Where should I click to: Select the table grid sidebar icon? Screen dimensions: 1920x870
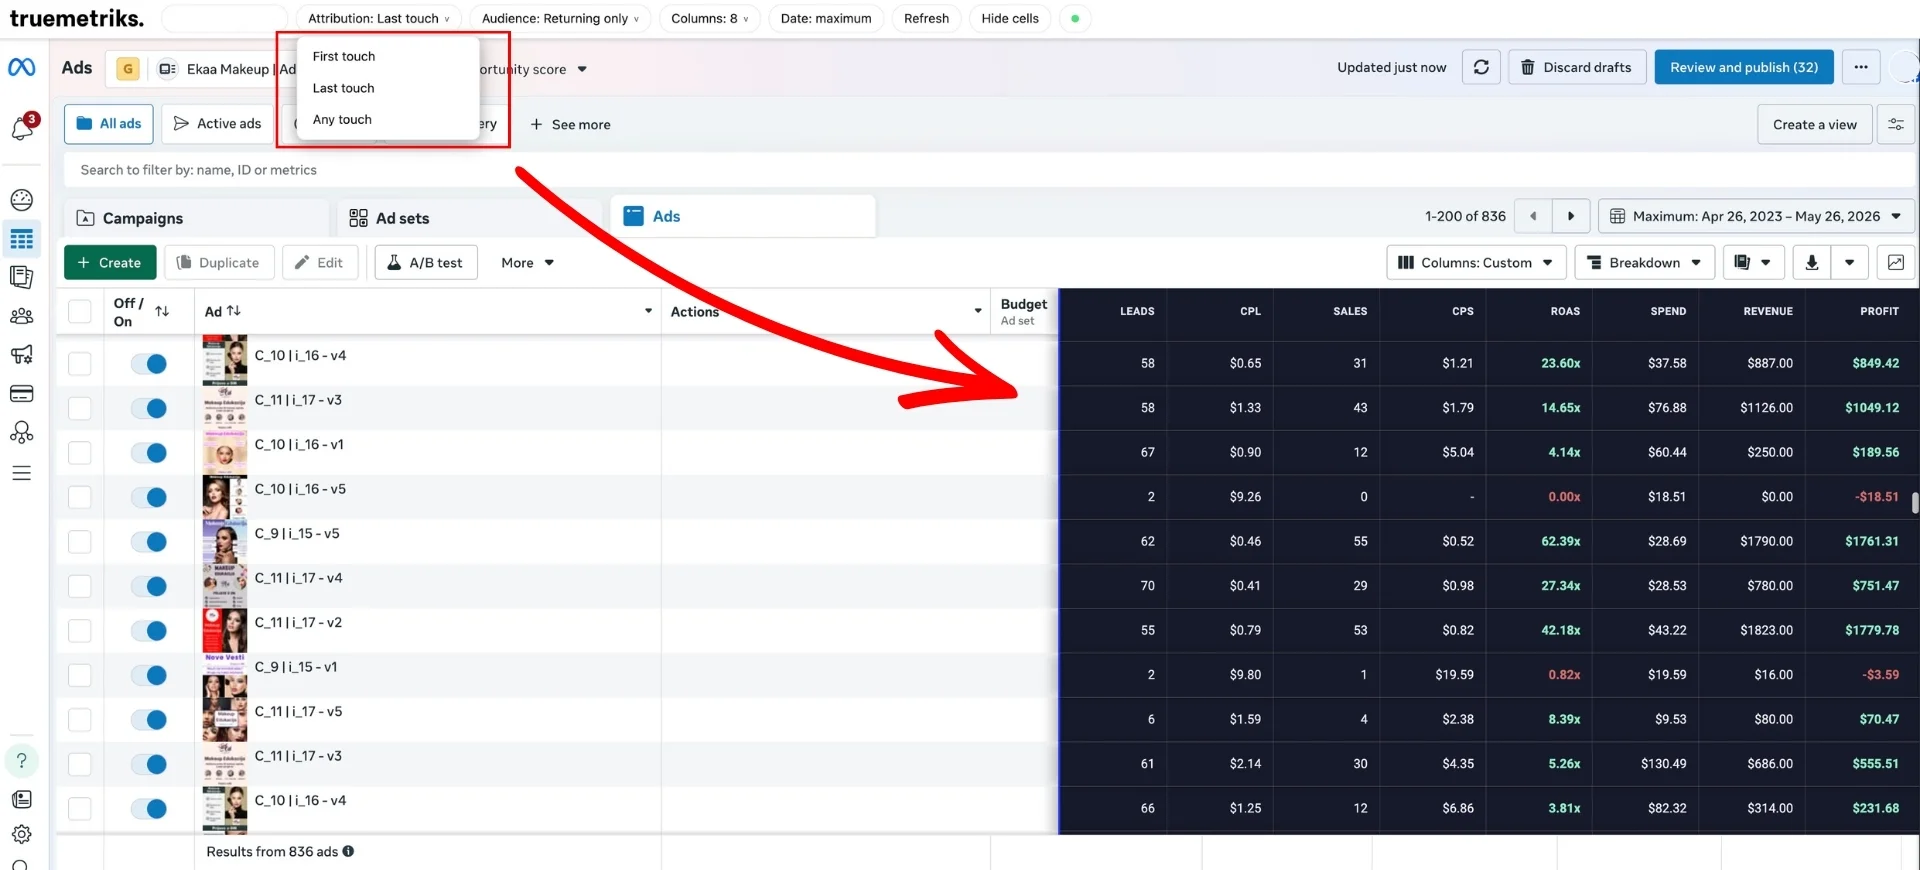pos(22,239)
